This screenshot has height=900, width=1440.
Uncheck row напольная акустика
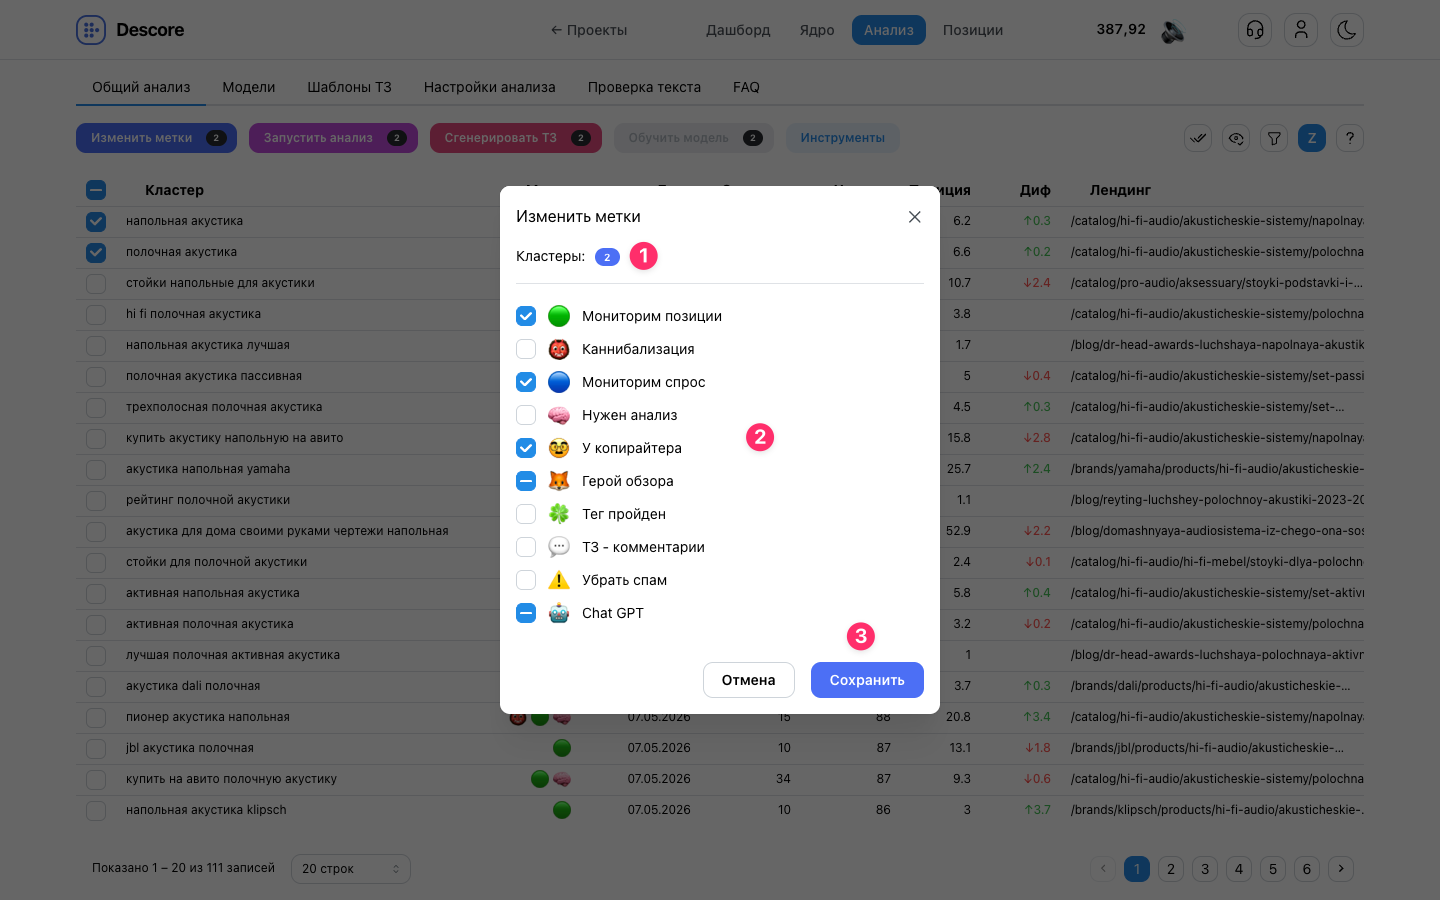tap(96, 221)
